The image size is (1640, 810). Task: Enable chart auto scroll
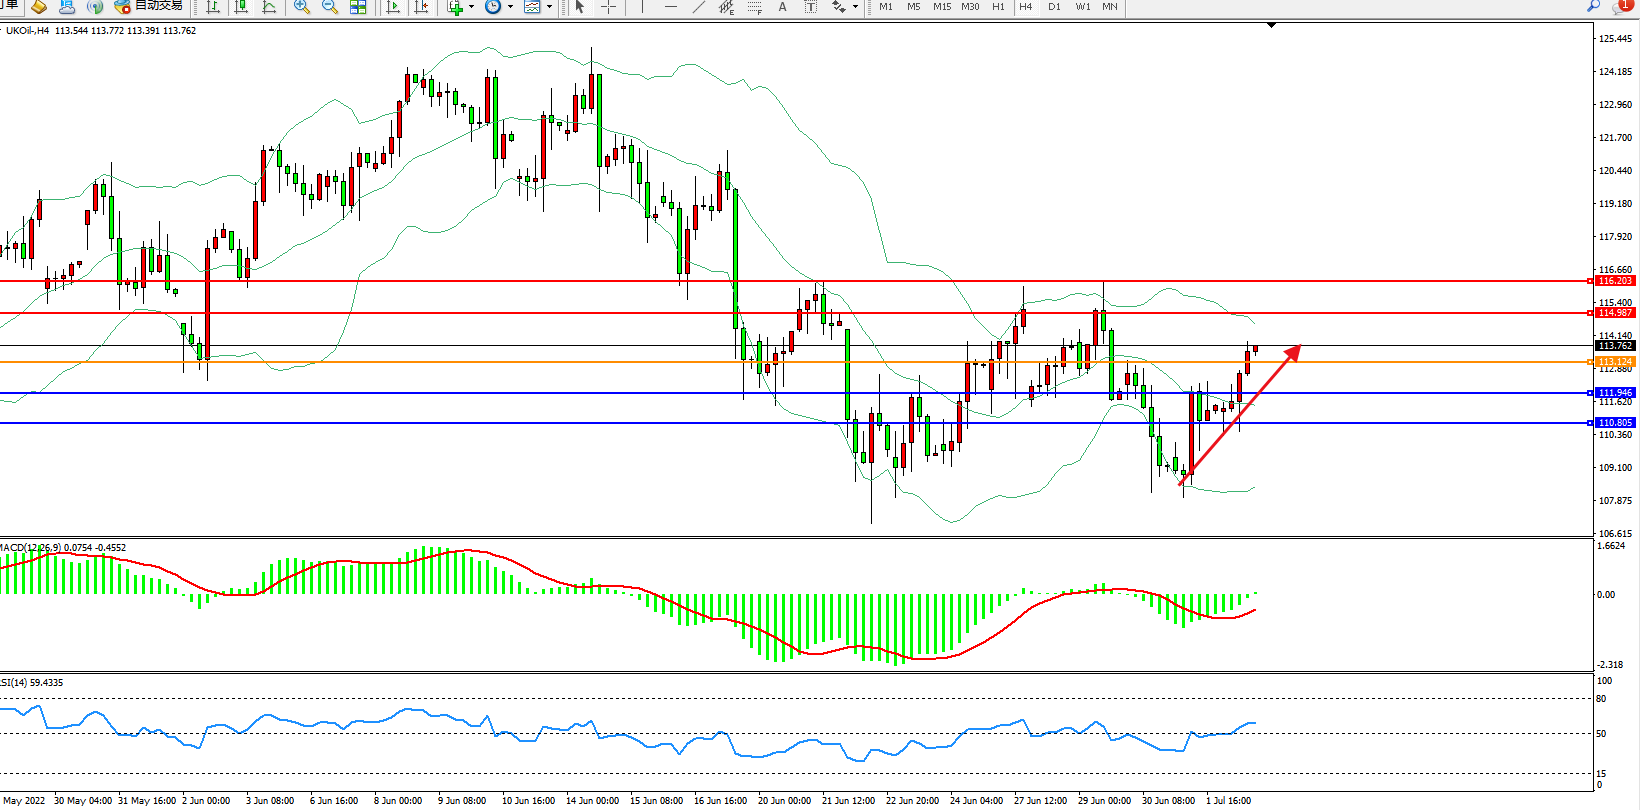[x=393, y=7]
